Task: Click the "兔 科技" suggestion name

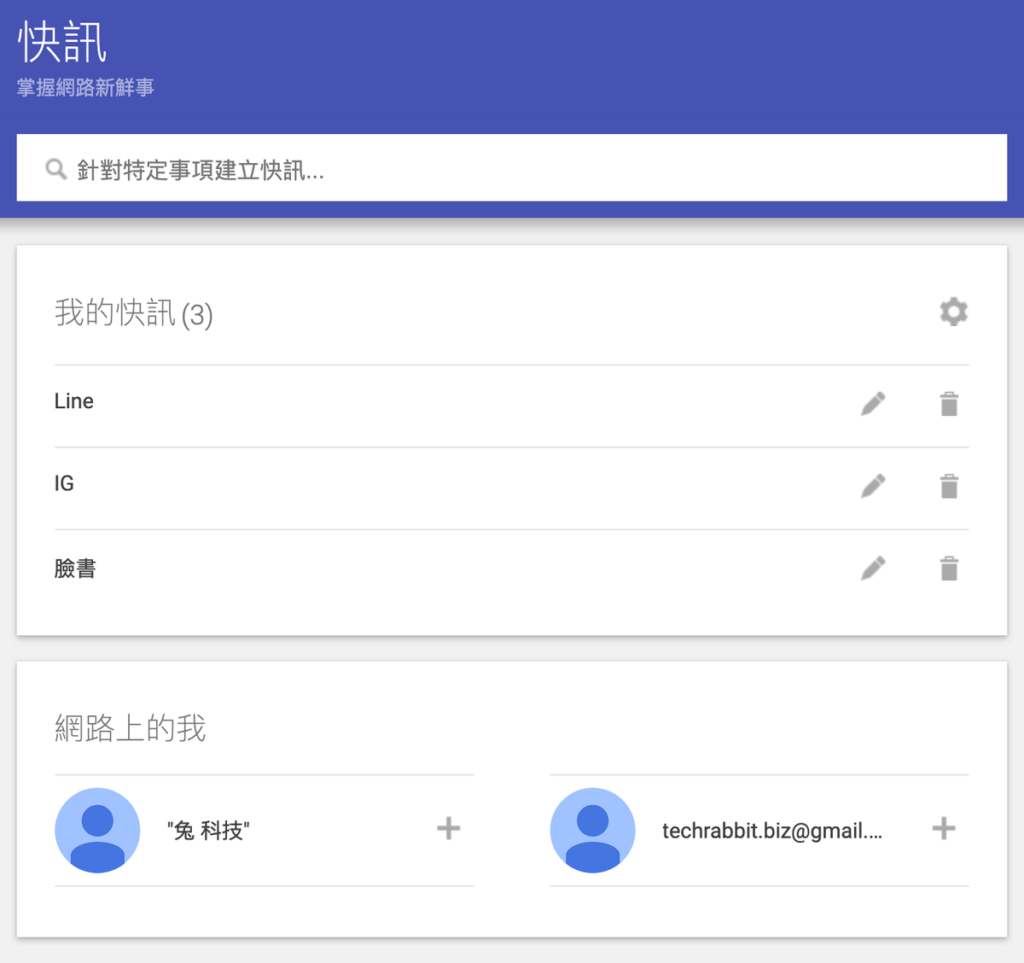Action: coord(208,830)
